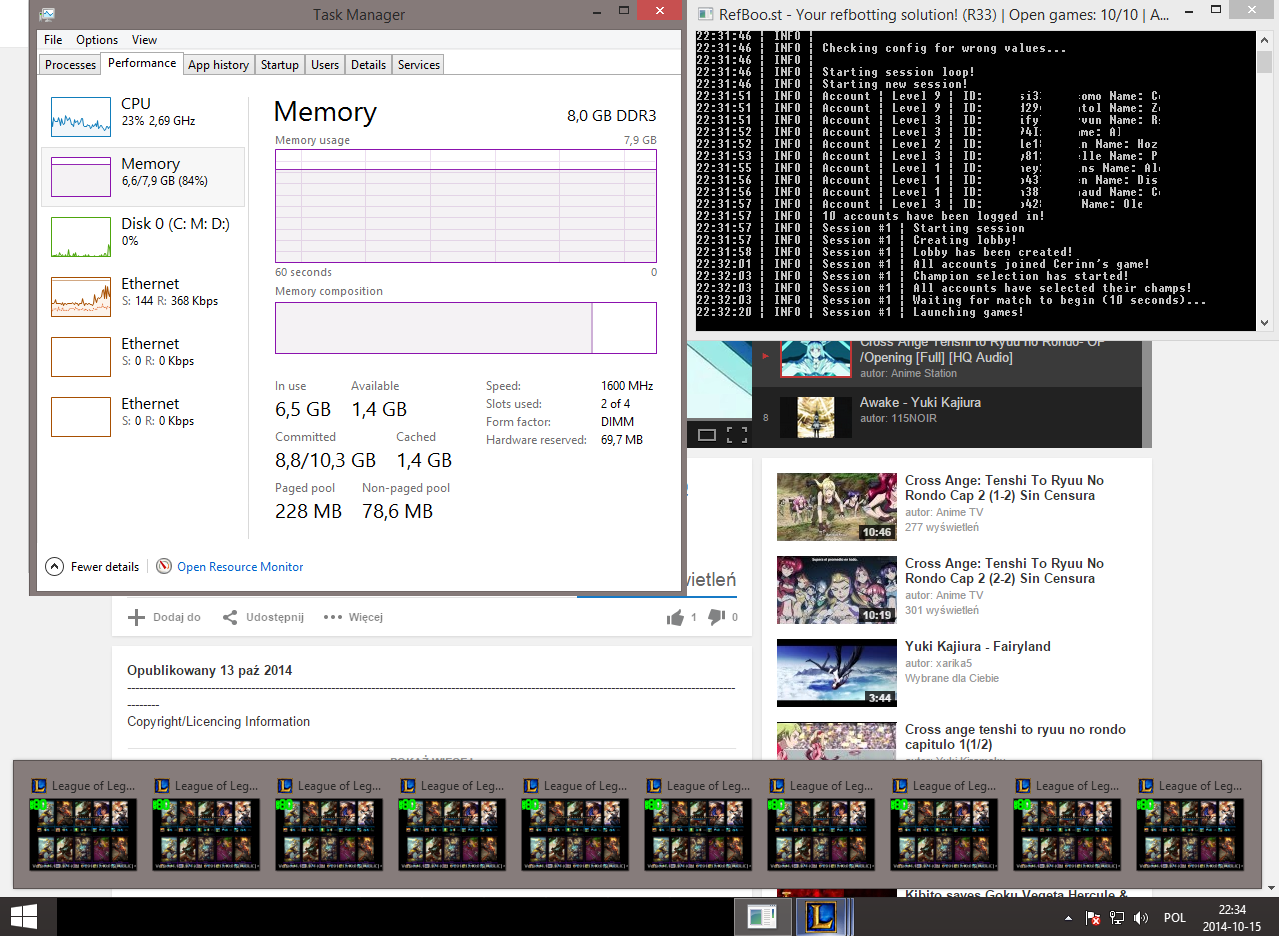Screen dimensions: 1279x936
Task: Open the View menu in Task Manager
Action: [144, 40]
